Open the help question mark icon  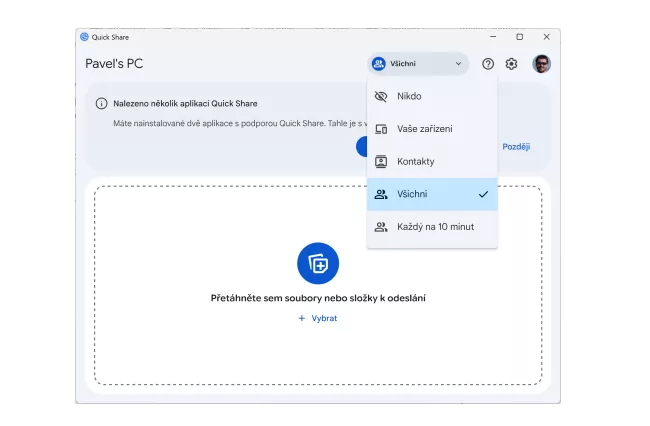click(x=488, y=64)
